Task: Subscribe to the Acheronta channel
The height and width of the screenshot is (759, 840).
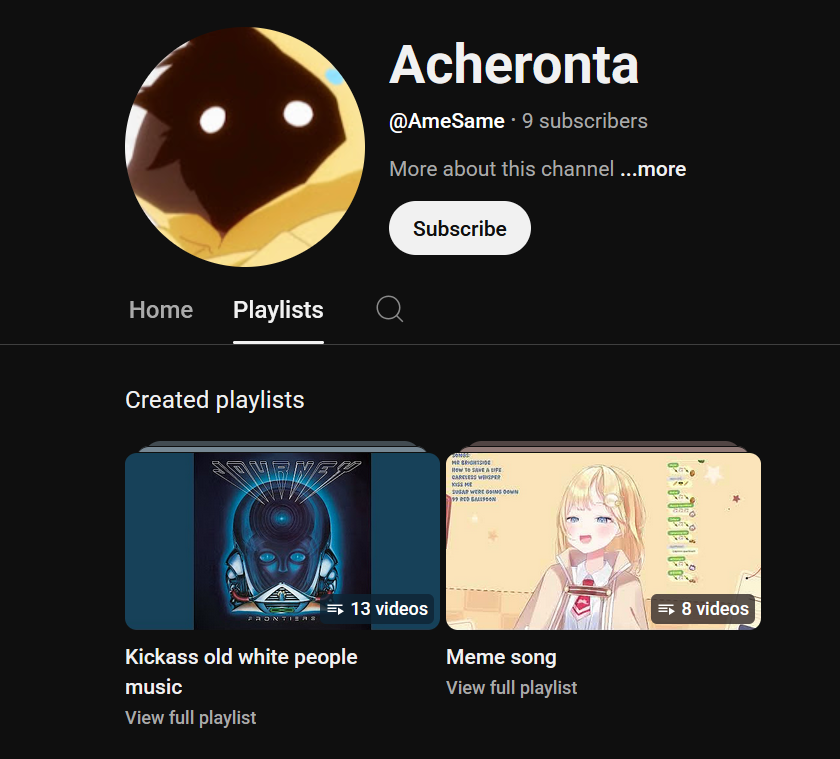Action: (x=460, y=228)
